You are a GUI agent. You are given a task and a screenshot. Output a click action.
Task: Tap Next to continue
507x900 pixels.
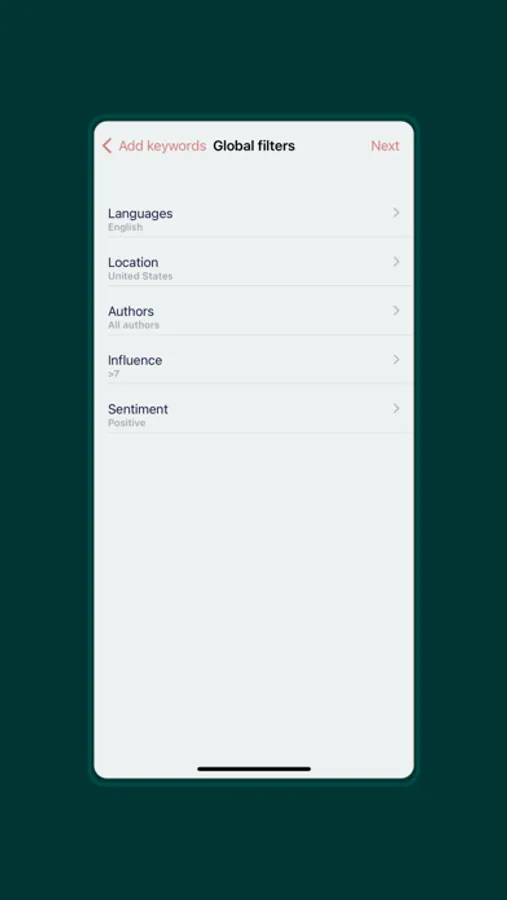point(385,146)
